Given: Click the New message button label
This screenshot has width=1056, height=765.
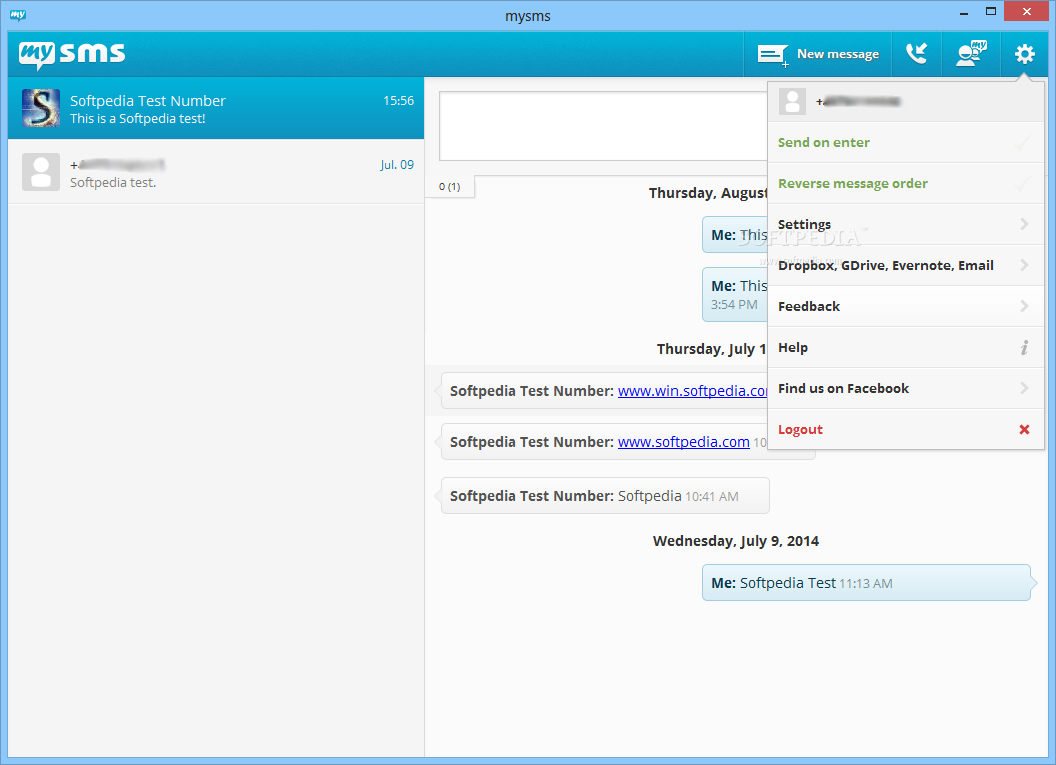Looking at the screenshot, I should click(838, 54).
